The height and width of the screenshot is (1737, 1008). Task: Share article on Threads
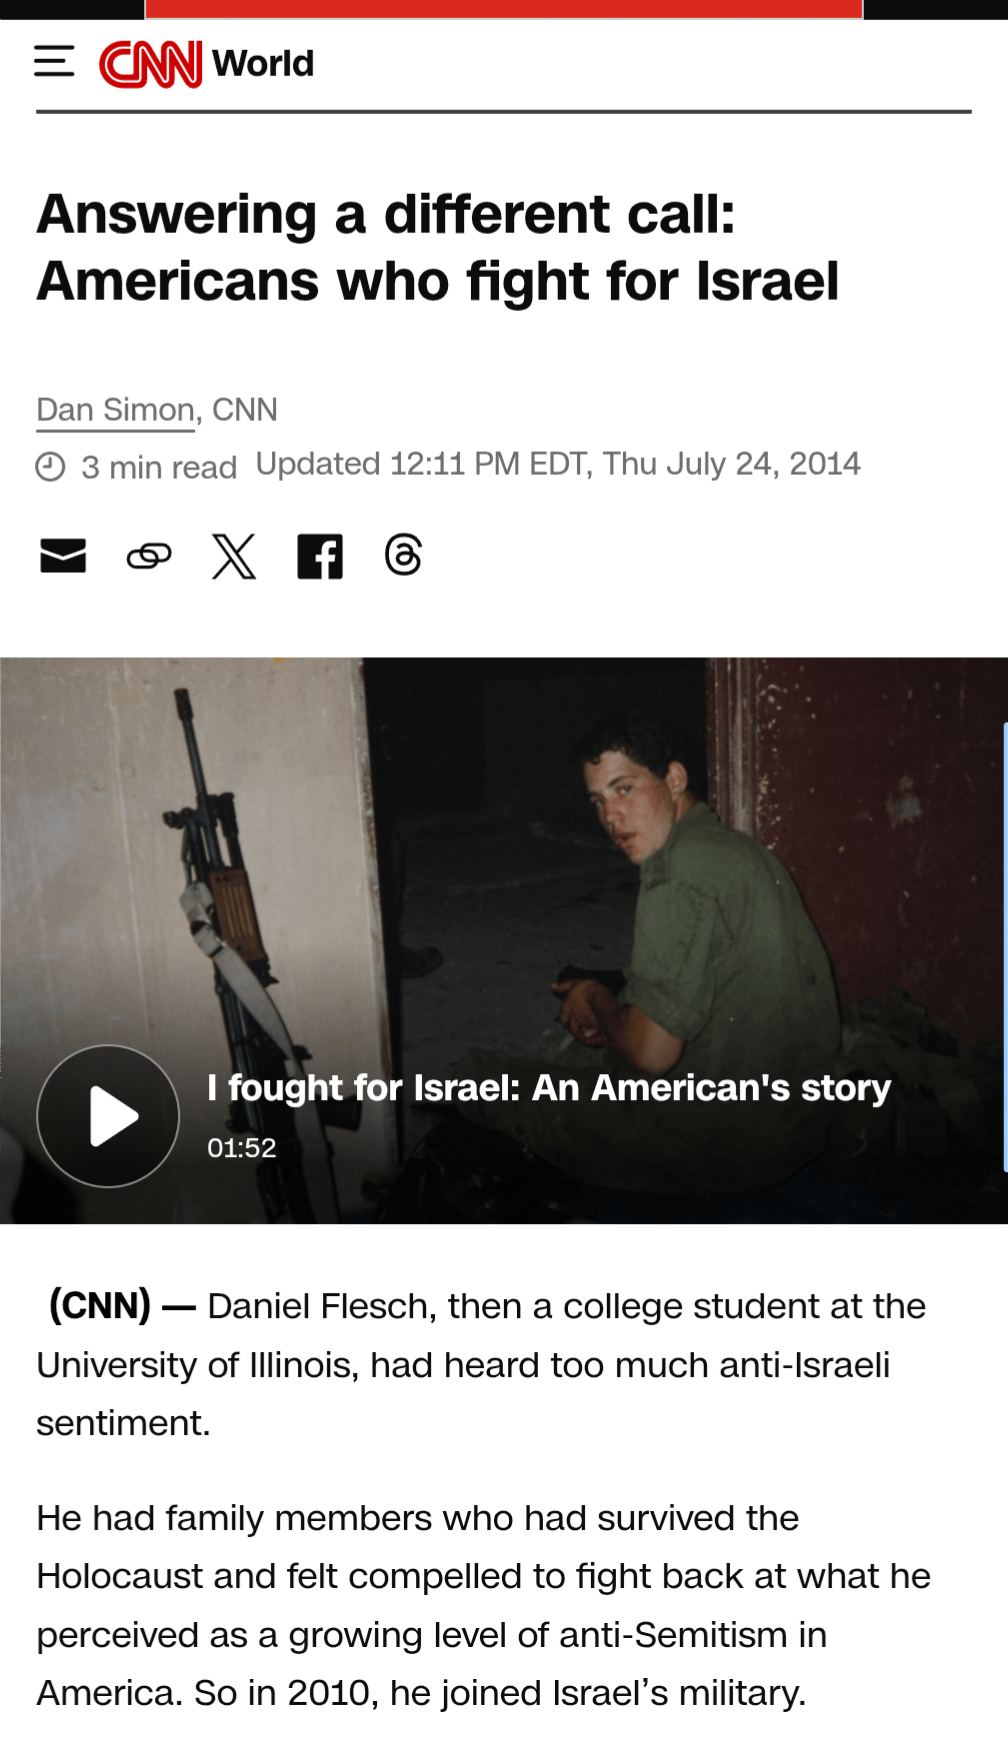point(403,555)
